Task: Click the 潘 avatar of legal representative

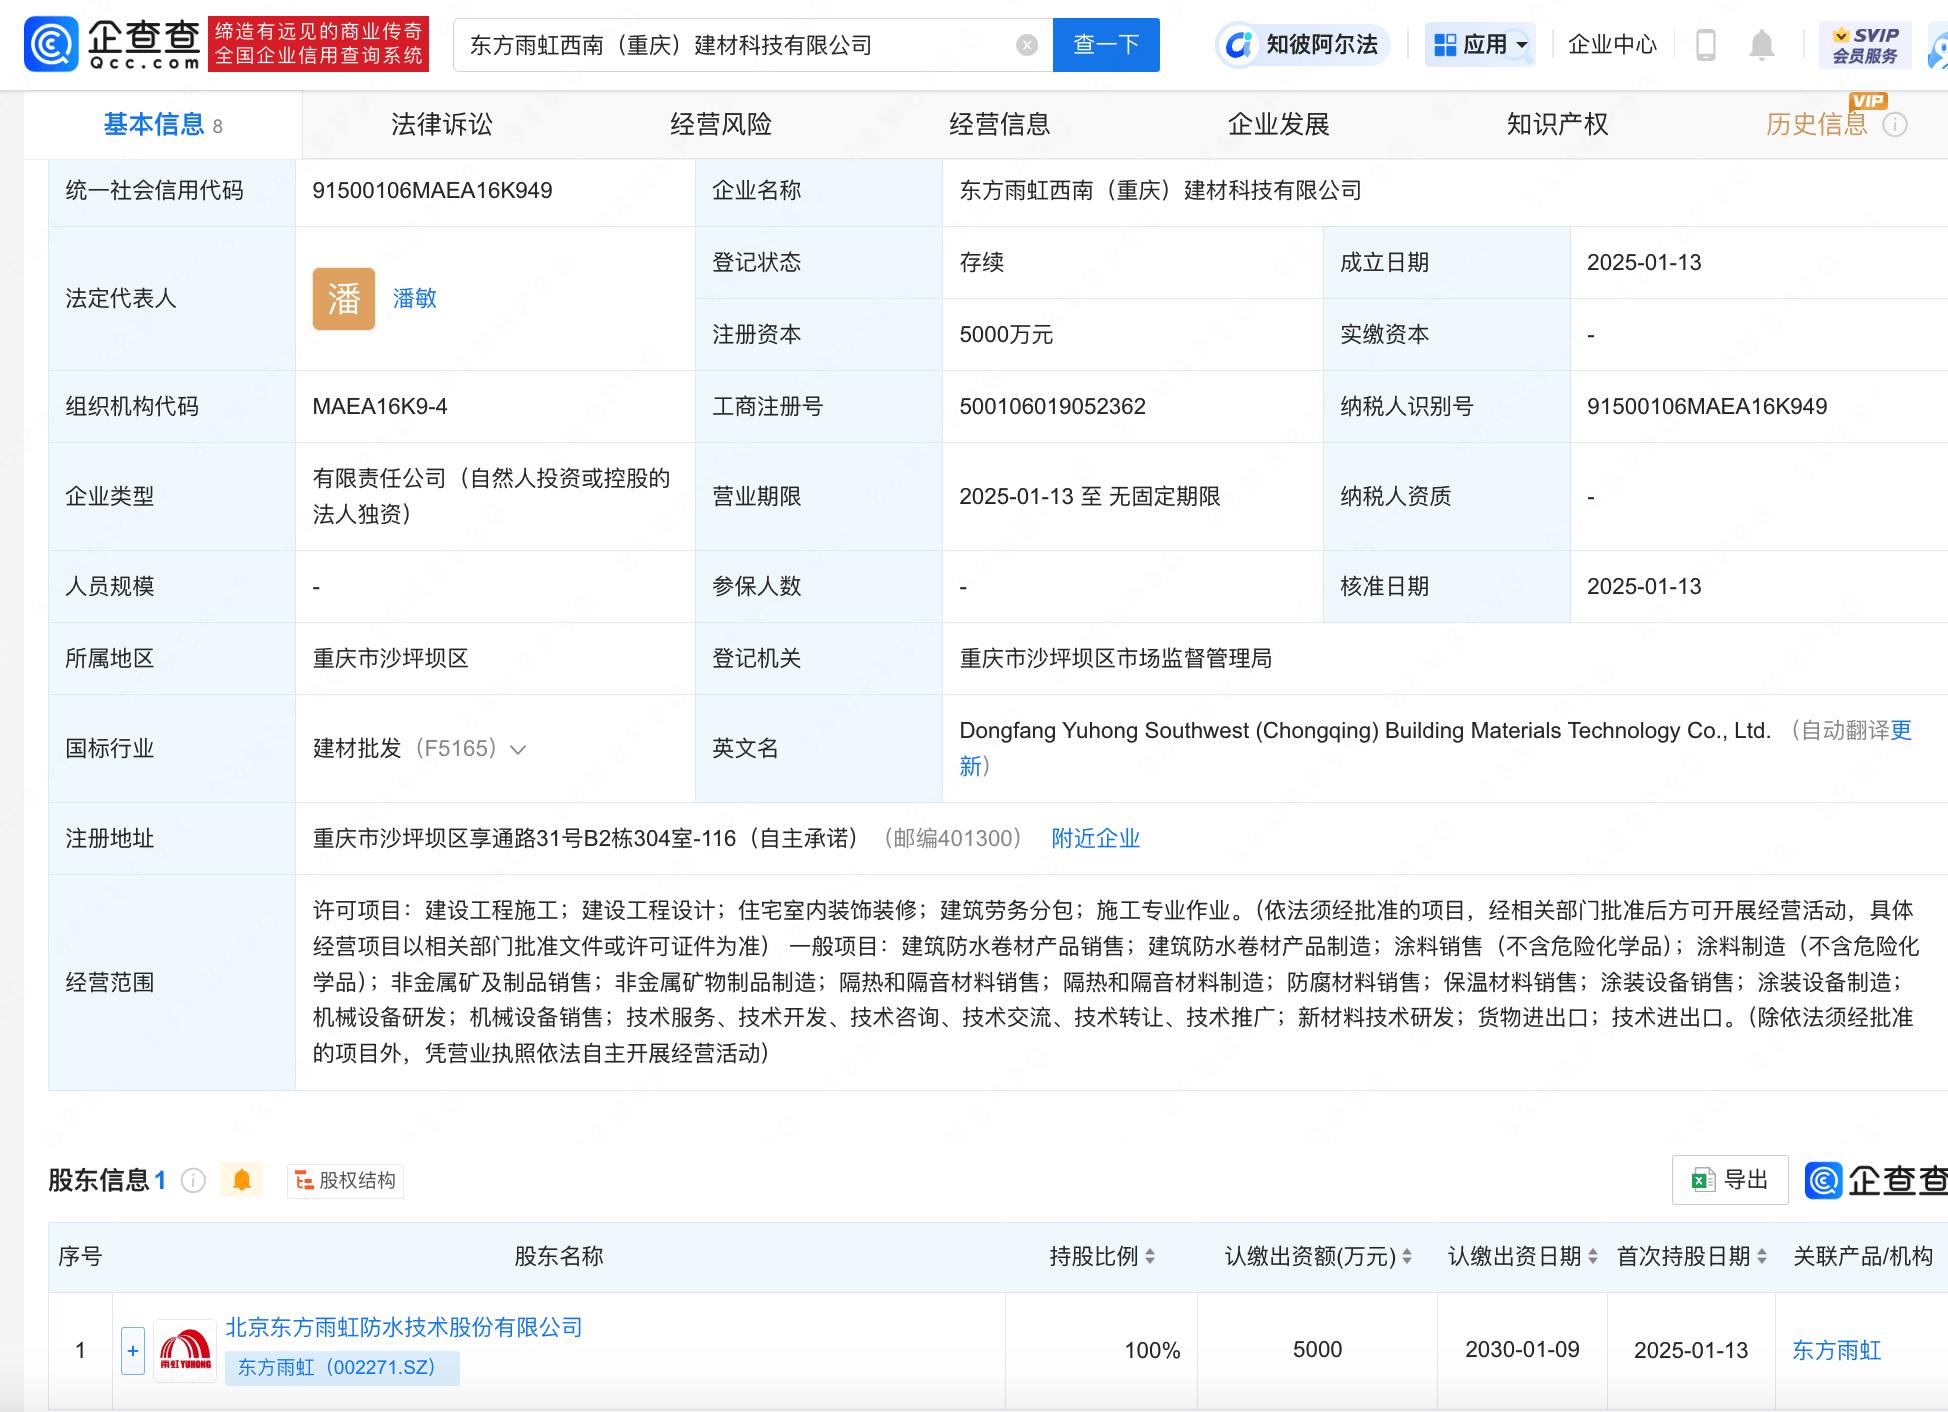Action: [x=344, y=298]
